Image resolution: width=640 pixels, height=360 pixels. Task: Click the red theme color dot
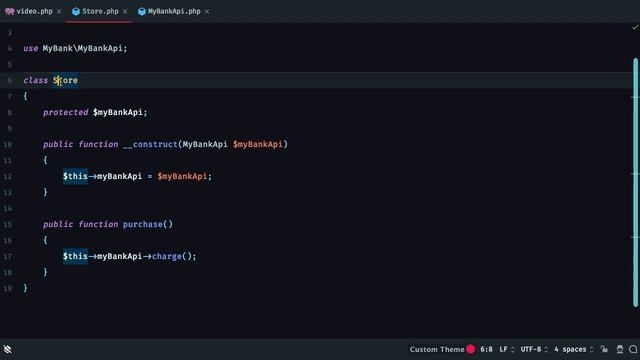(471, 349)
